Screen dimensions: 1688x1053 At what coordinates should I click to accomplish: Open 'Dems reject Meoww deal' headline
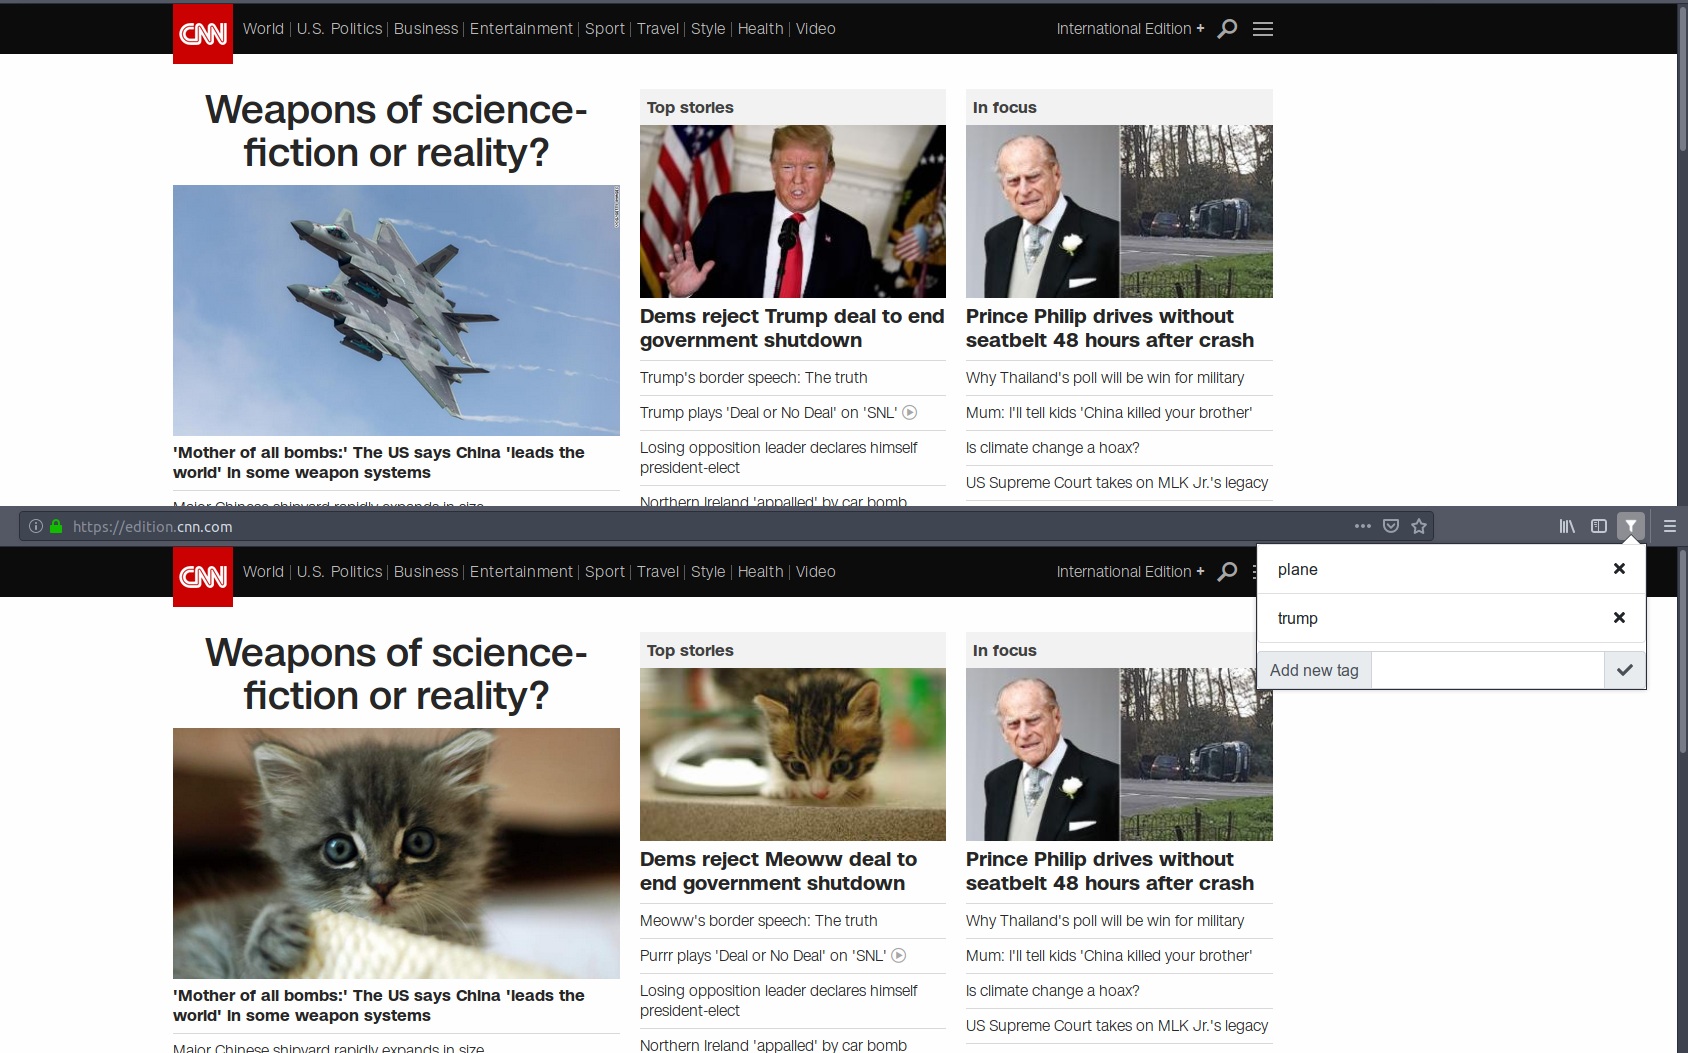[x=778, y=871]
